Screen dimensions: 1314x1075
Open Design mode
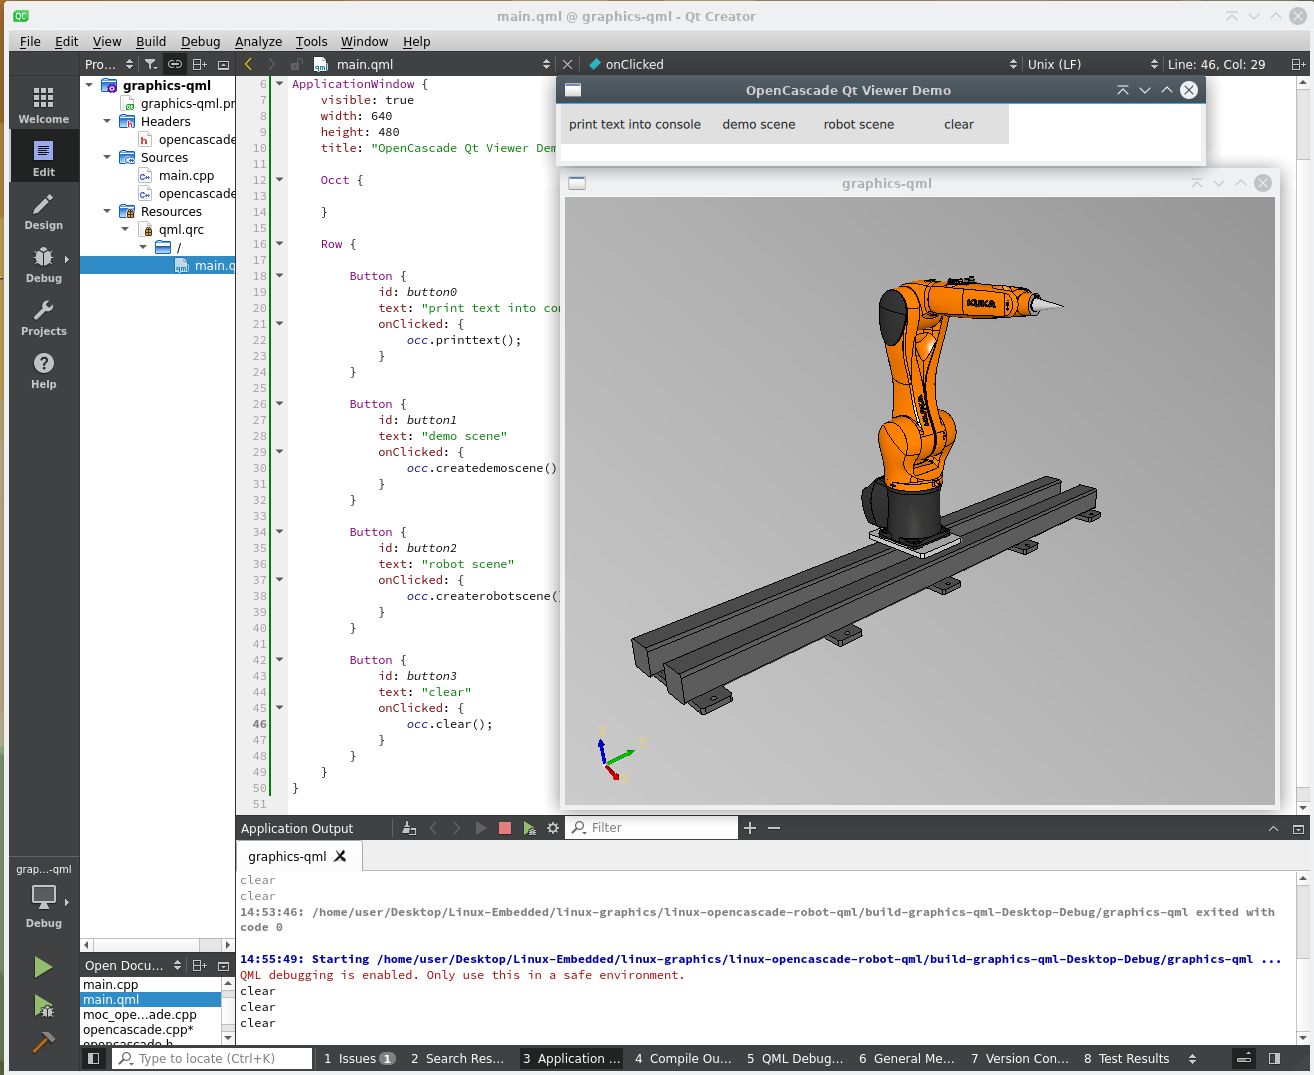[43, 212]
